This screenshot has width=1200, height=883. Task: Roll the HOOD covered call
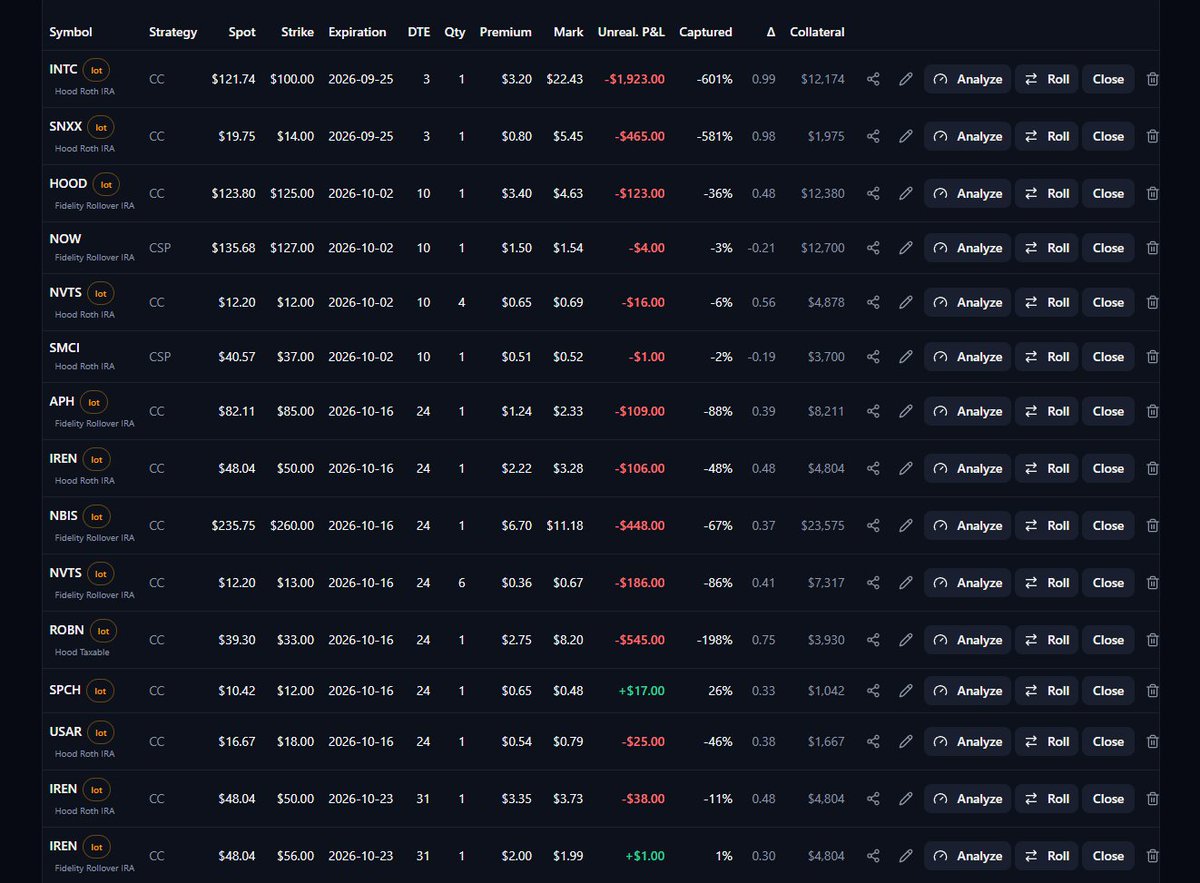(x=1046, y=193)
